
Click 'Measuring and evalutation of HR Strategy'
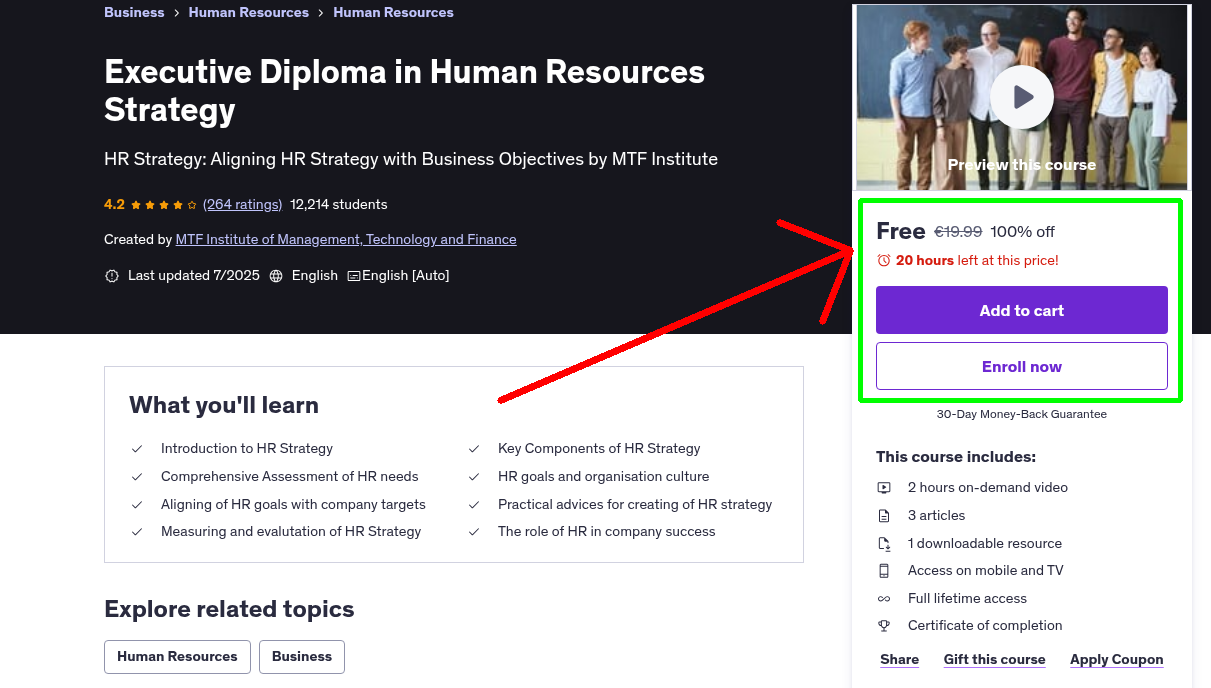(291, 531)
